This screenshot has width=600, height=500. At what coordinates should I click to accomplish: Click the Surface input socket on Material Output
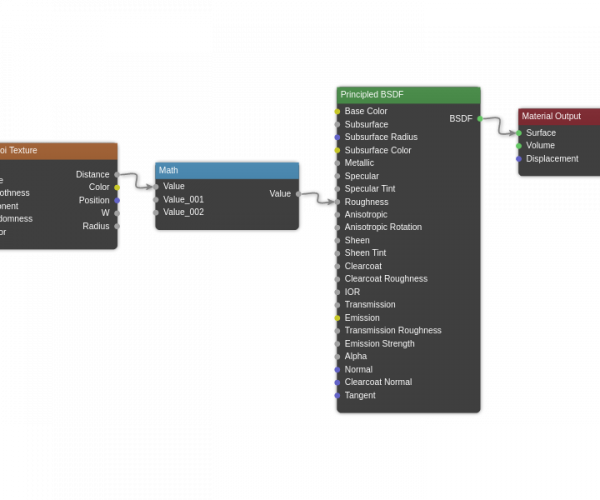tap(519, 133)
